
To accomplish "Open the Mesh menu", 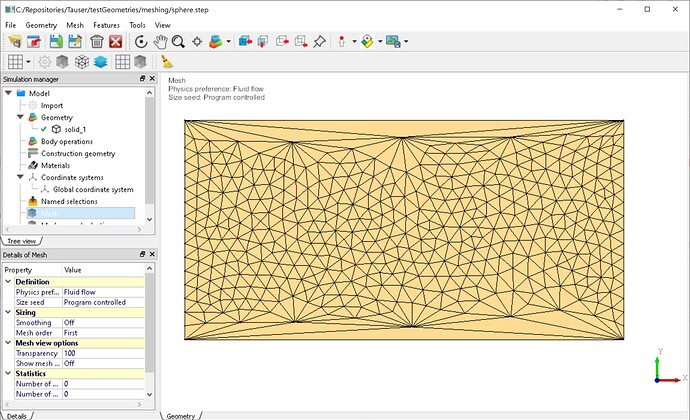I will (75, 25).
